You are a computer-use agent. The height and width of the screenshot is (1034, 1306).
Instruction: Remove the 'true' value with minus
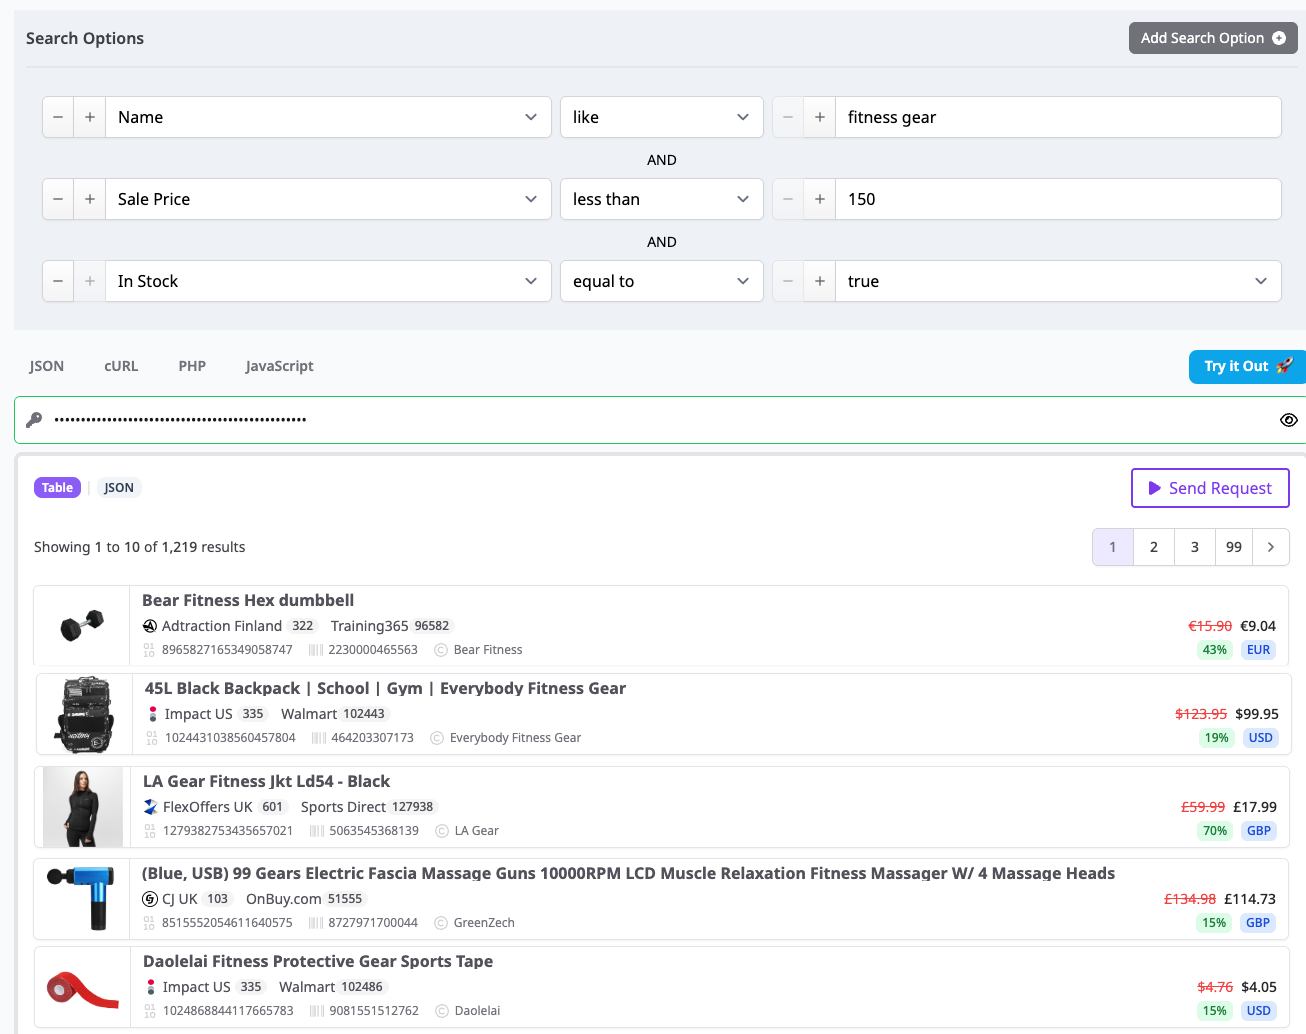click(788, 281)
